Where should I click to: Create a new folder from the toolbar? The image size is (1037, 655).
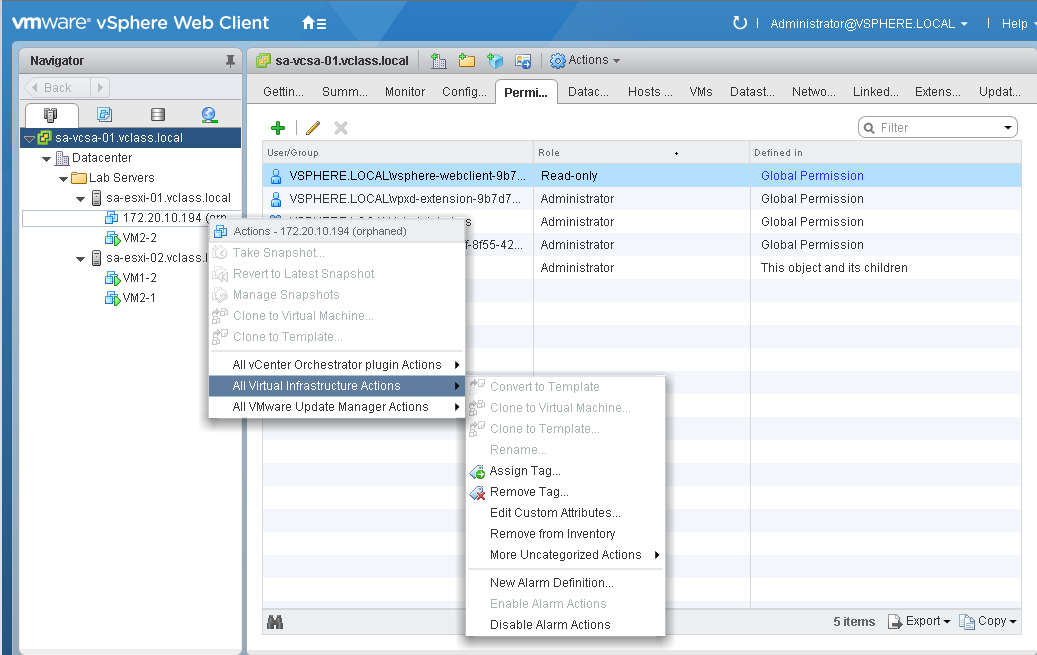pyautogui.click(x=466, y=60)
